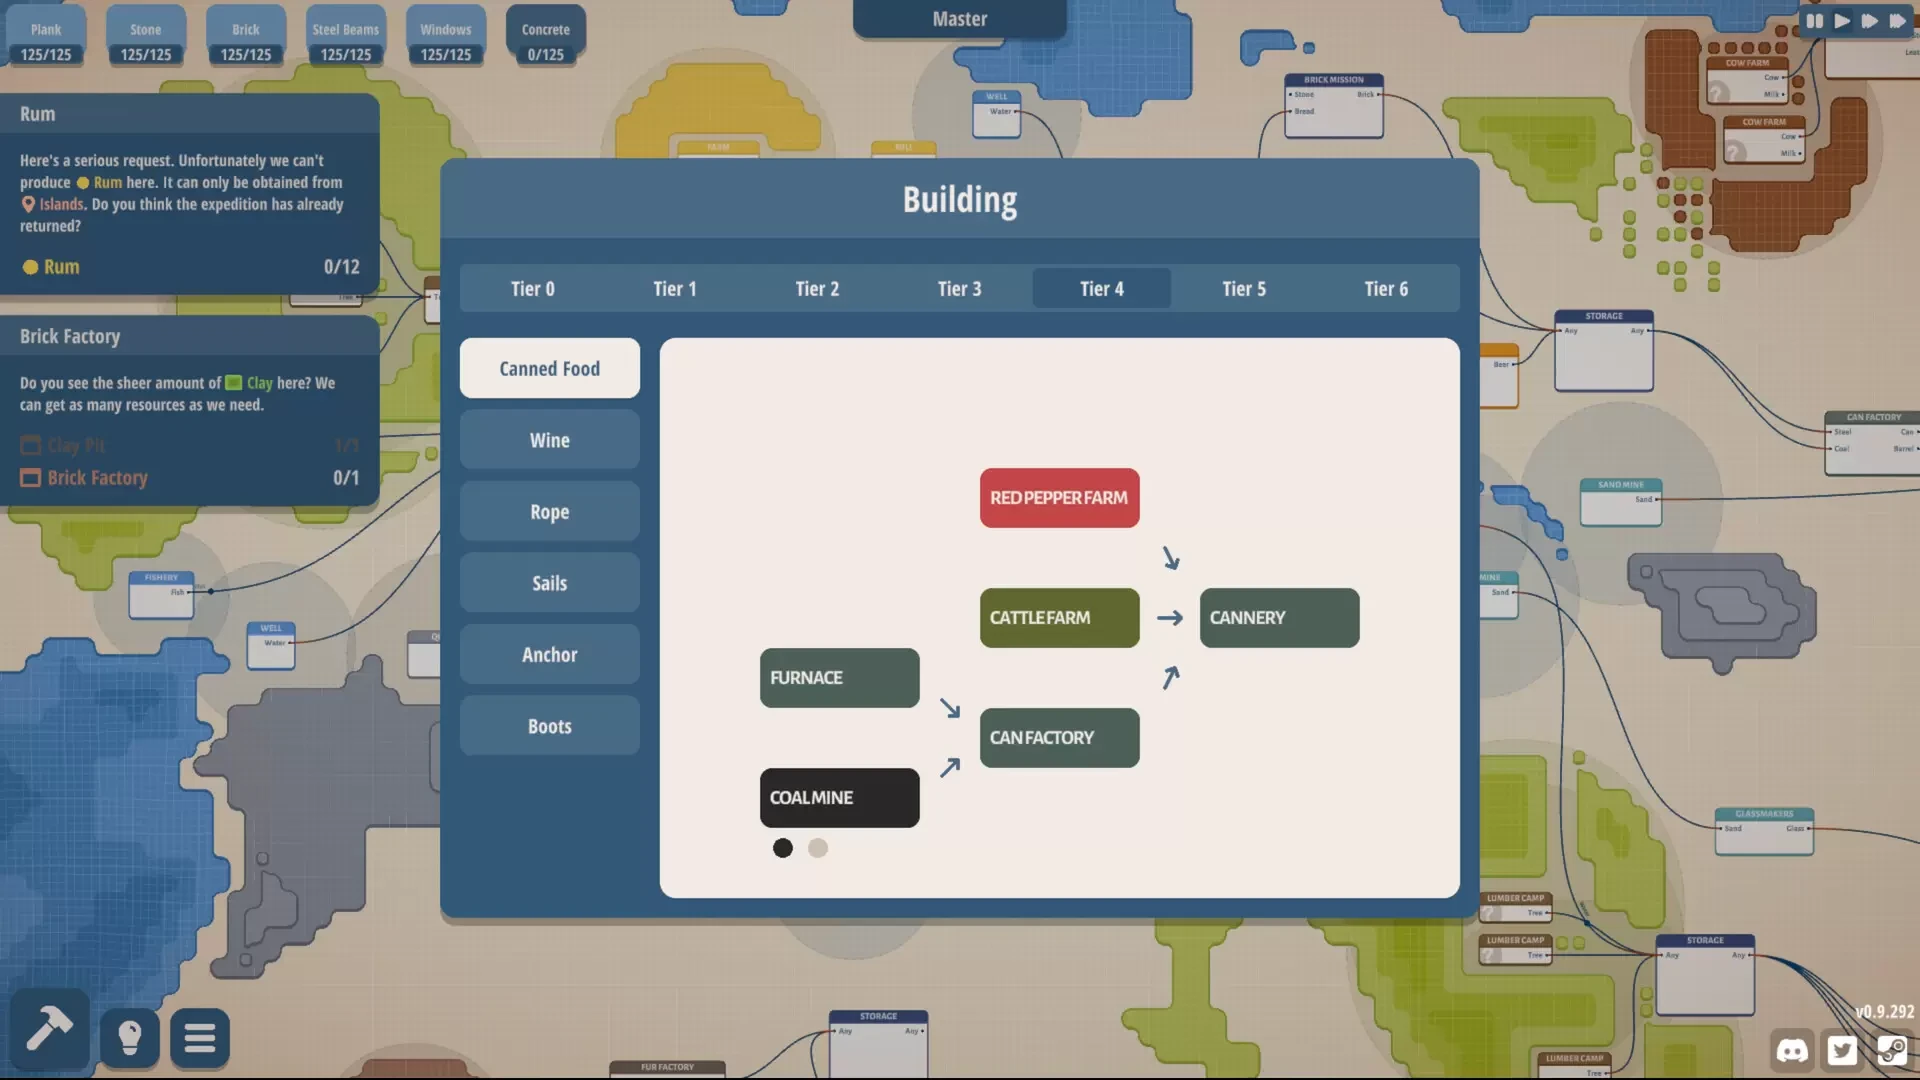Select the Wine building category
This screenshot has width=1920, height=1080.
point(549,439)
